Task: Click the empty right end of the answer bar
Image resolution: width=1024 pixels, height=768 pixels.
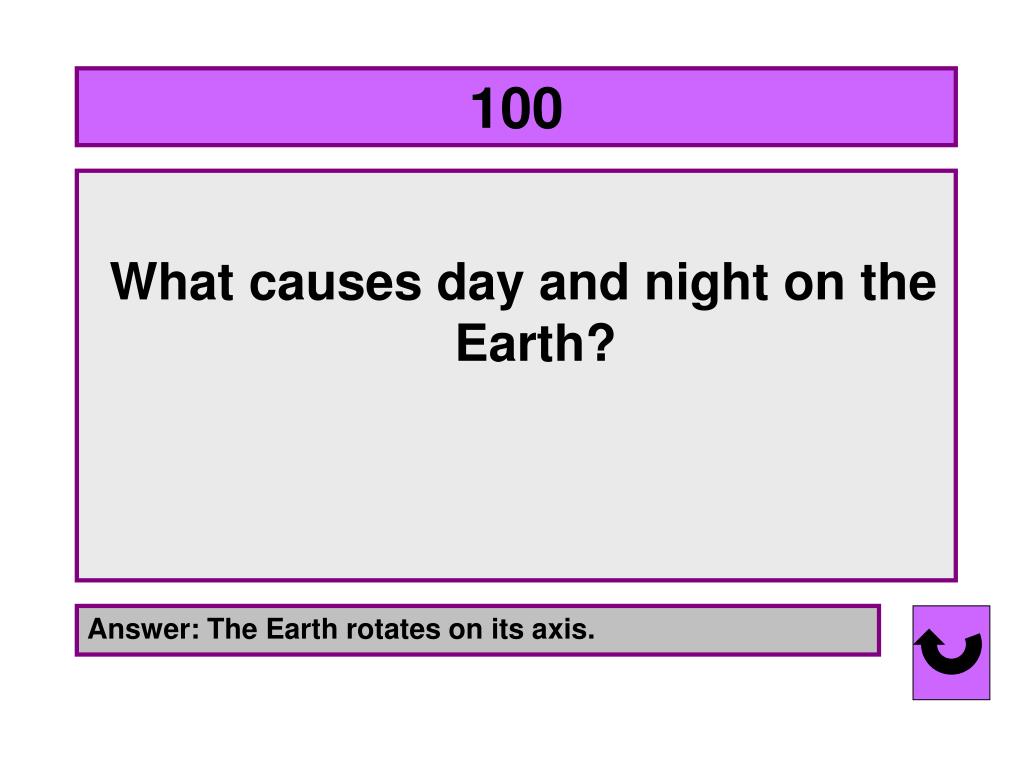Action: (x=738, y=630)
